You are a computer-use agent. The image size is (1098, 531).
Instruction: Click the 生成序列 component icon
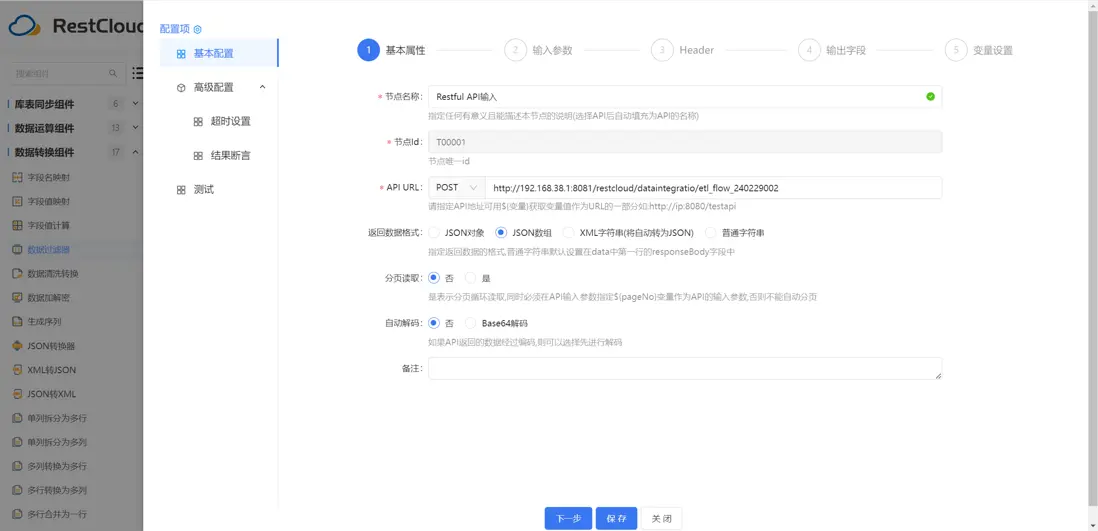pyautogui.click(x=18, y=322)
